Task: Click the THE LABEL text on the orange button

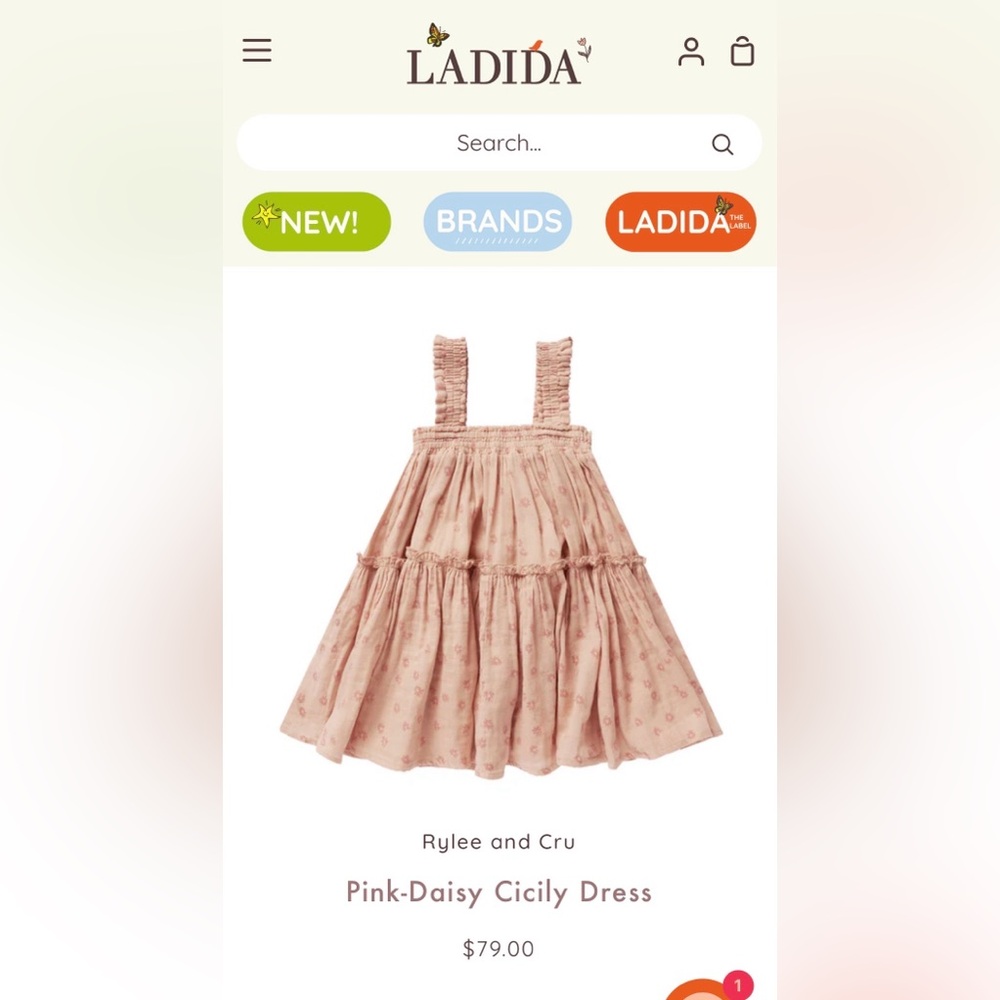Action: 740,221
